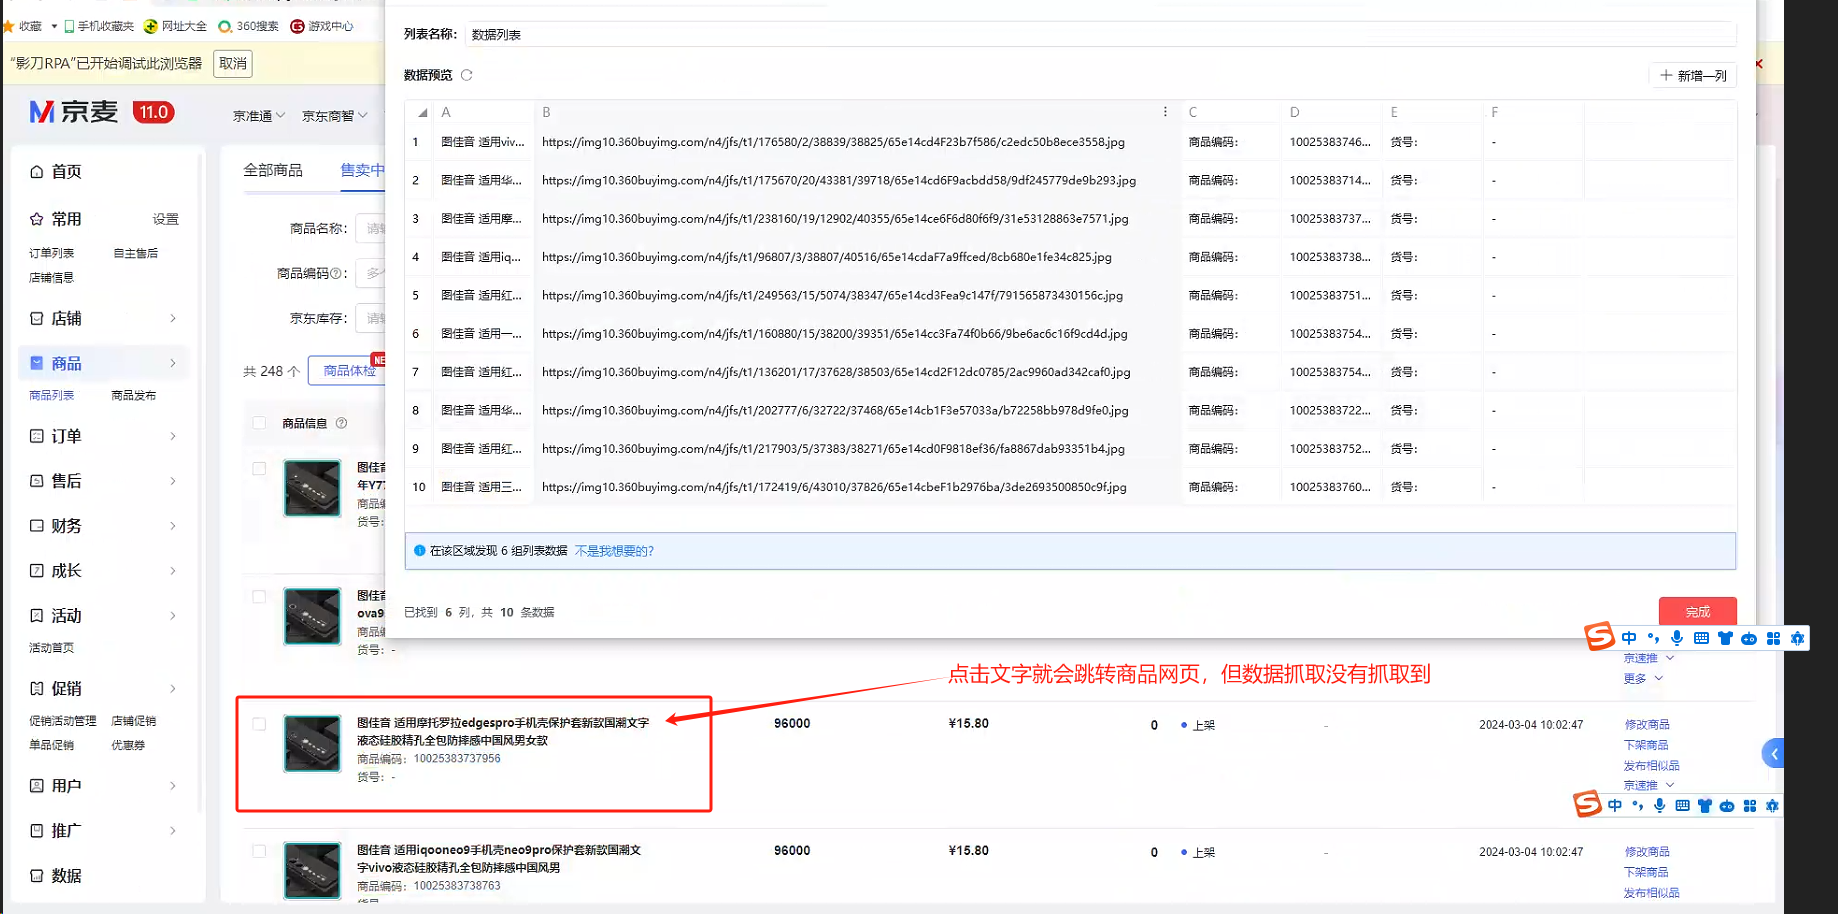
Task: Click the 用户 sidebar icon
Action: (37, 786)
